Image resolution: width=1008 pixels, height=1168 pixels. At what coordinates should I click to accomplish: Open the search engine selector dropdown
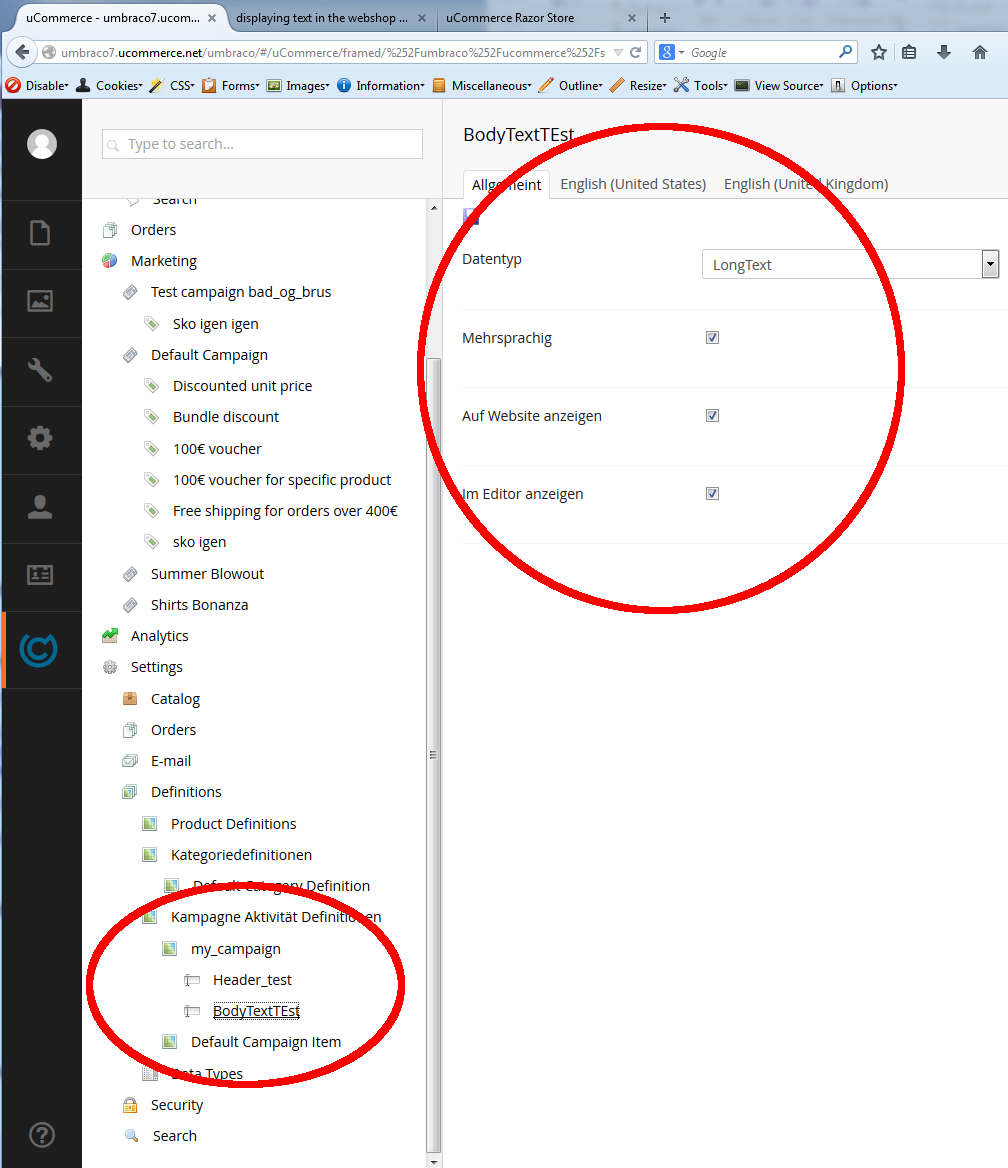671,52
